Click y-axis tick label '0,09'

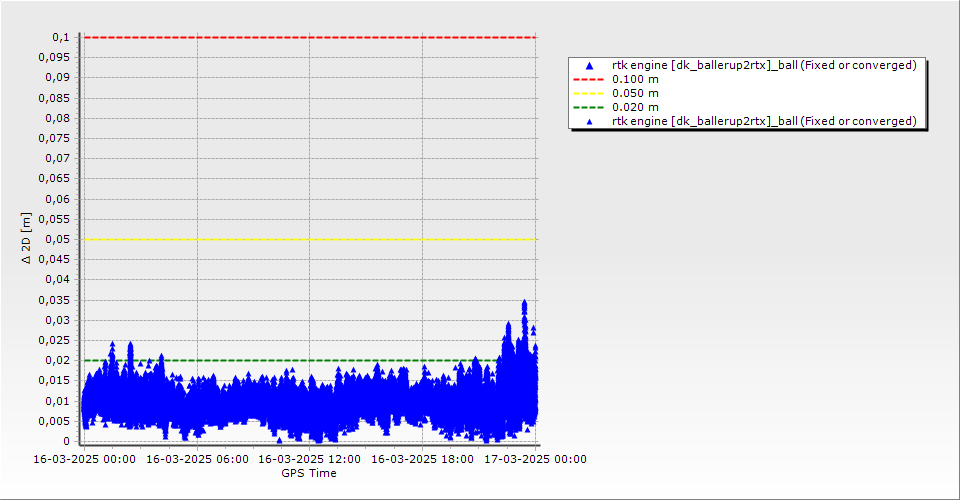pos(58,78)
